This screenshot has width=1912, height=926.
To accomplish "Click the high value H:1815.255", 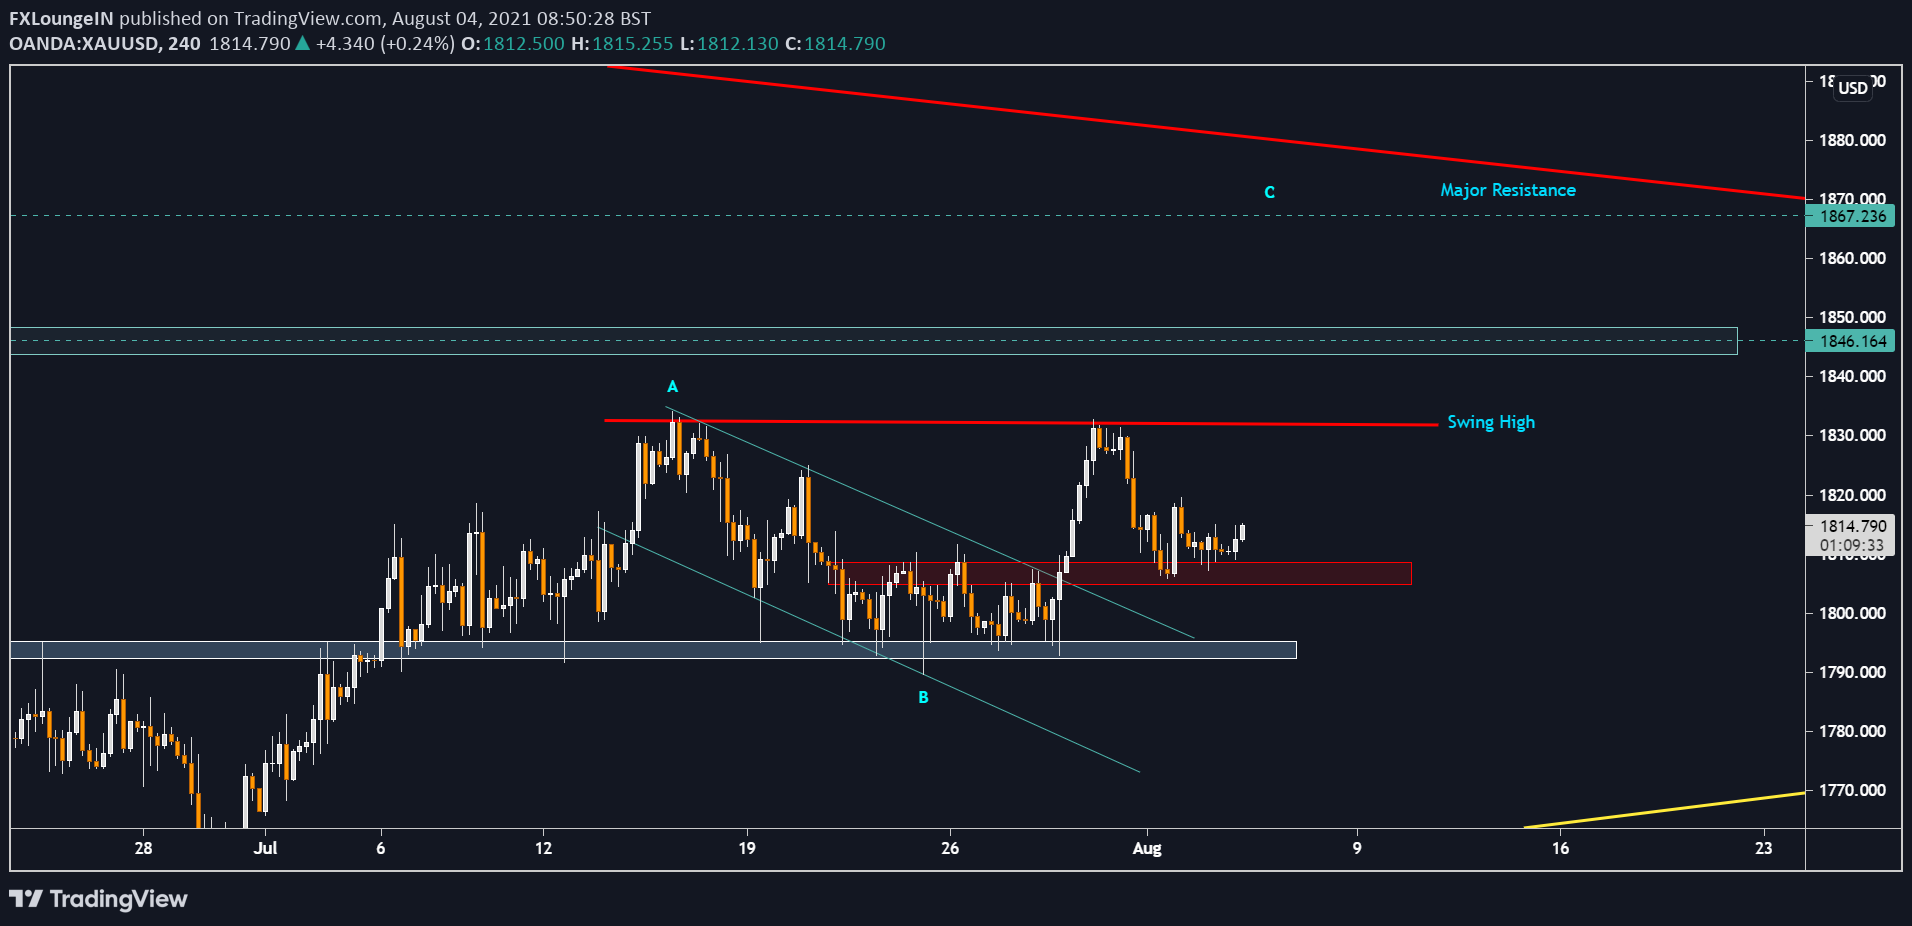I will 622,44.
